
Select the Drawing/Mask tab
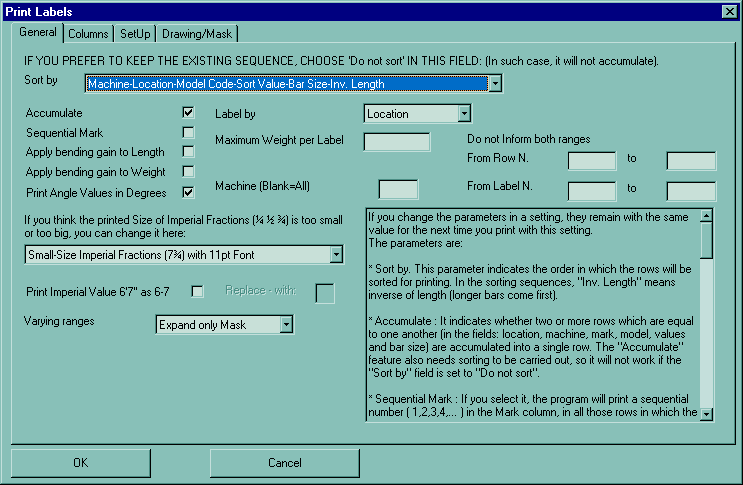click(x=196, y=34)
